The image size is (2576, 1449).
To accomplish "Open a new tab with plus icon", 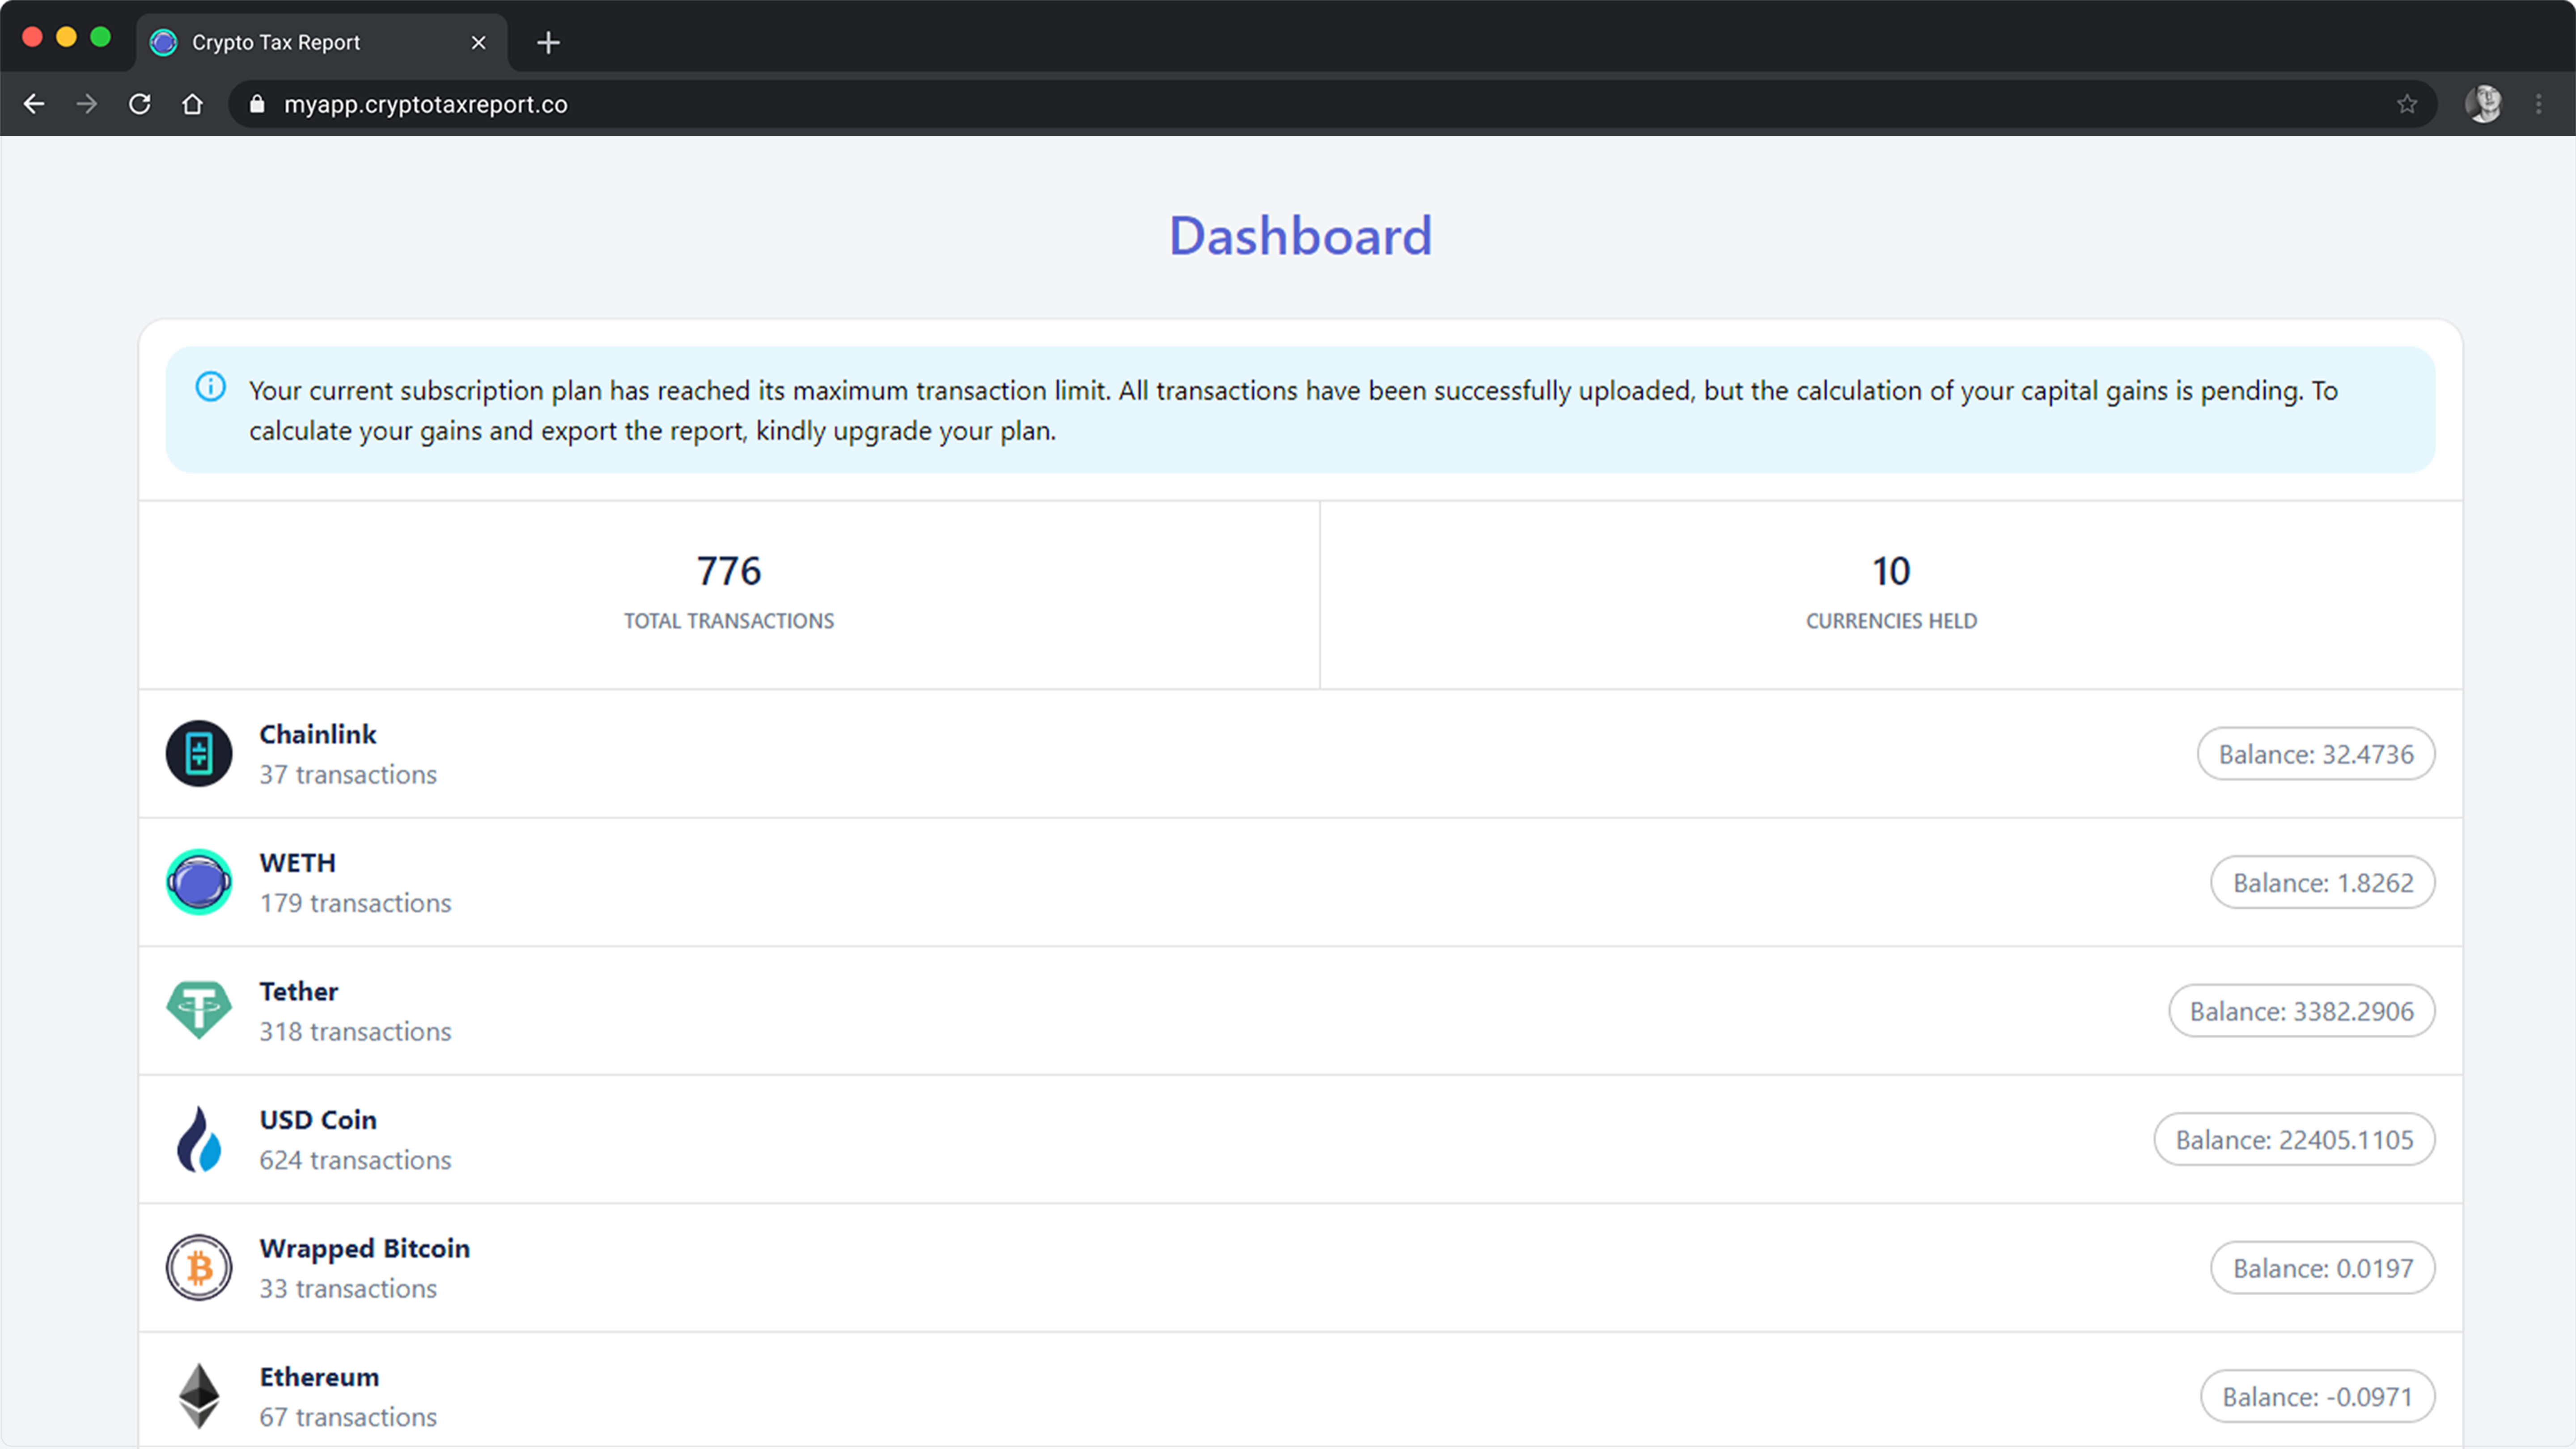I will pyautogui.click(x=548, y=43).
